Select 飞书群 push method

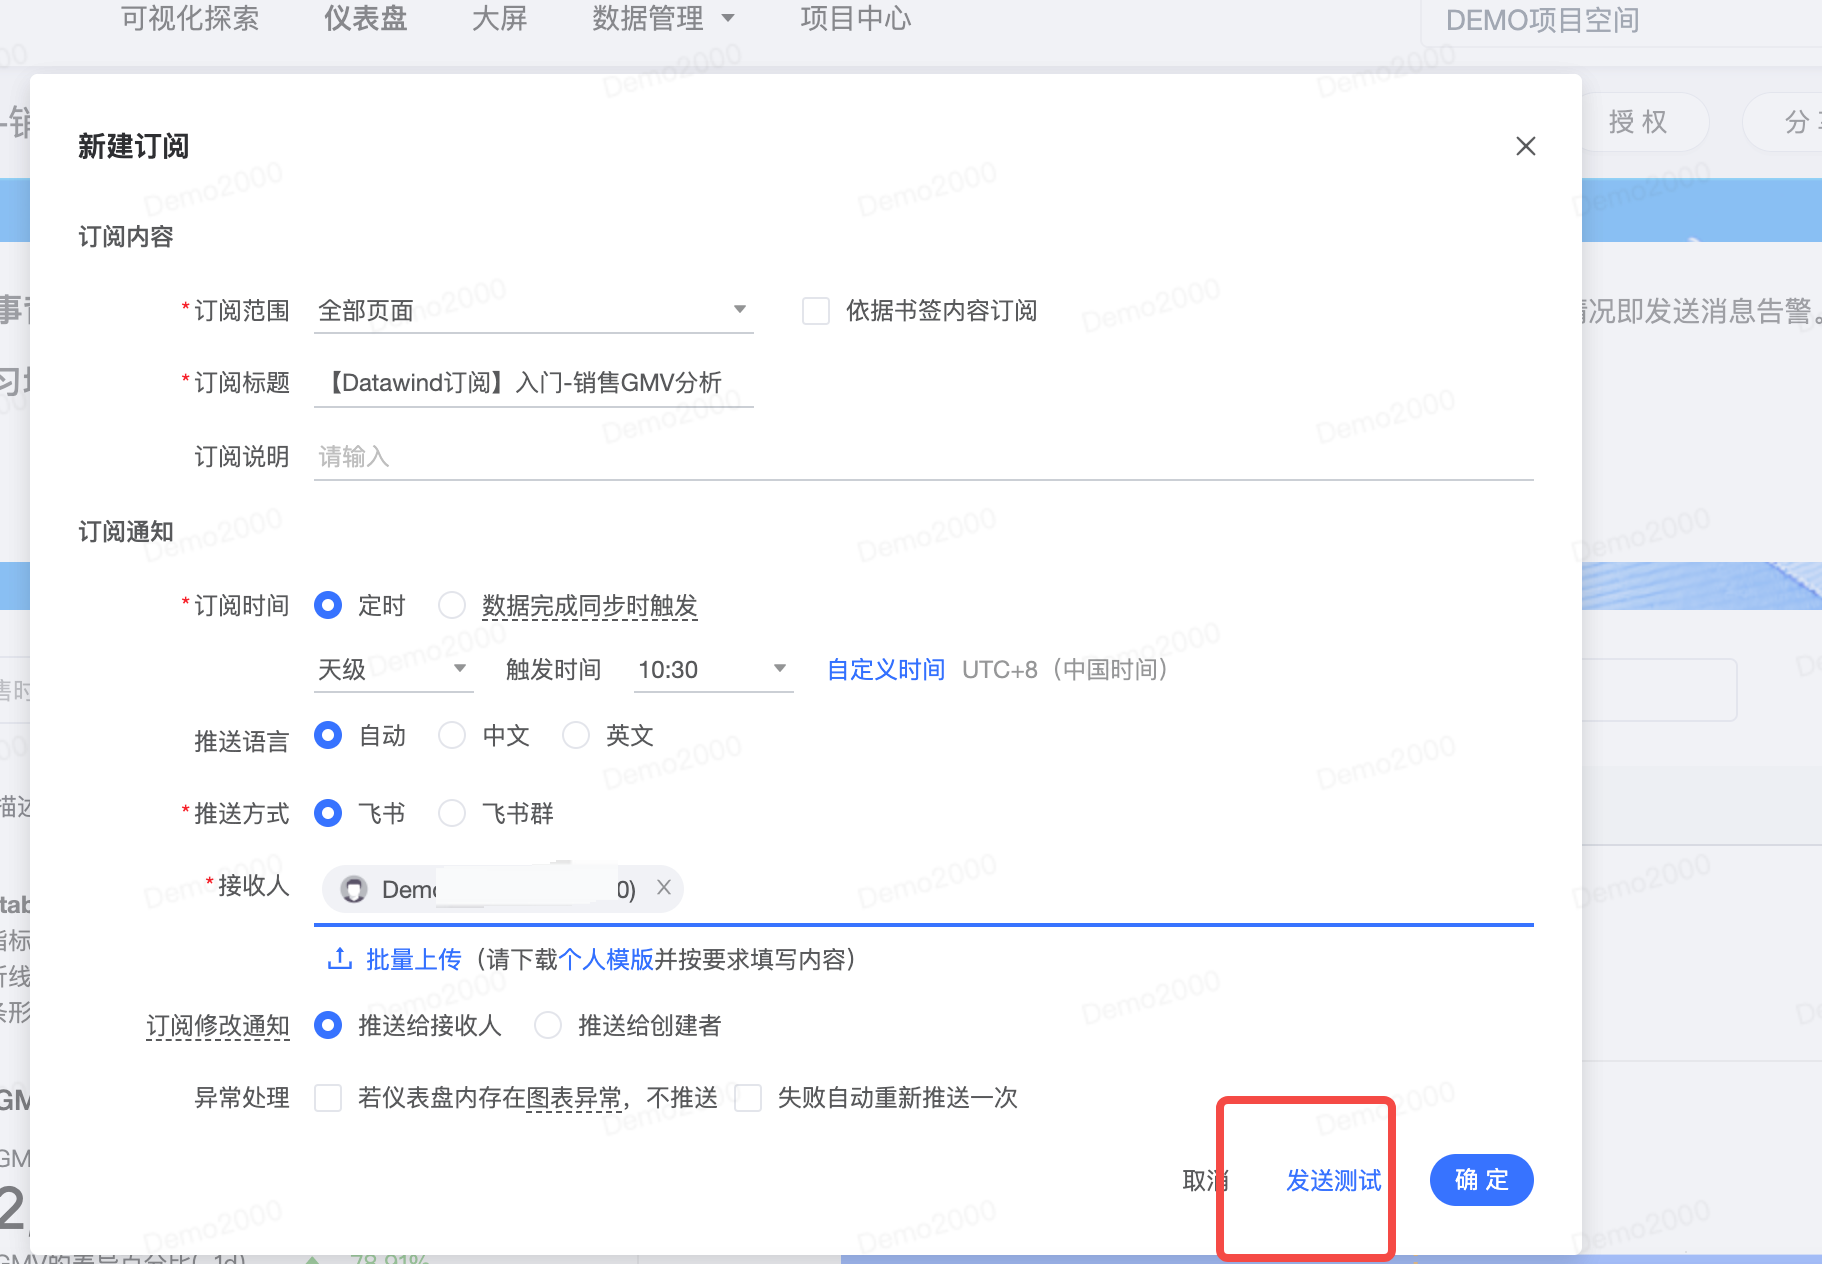pyautogui.click(x=452, y=813)
